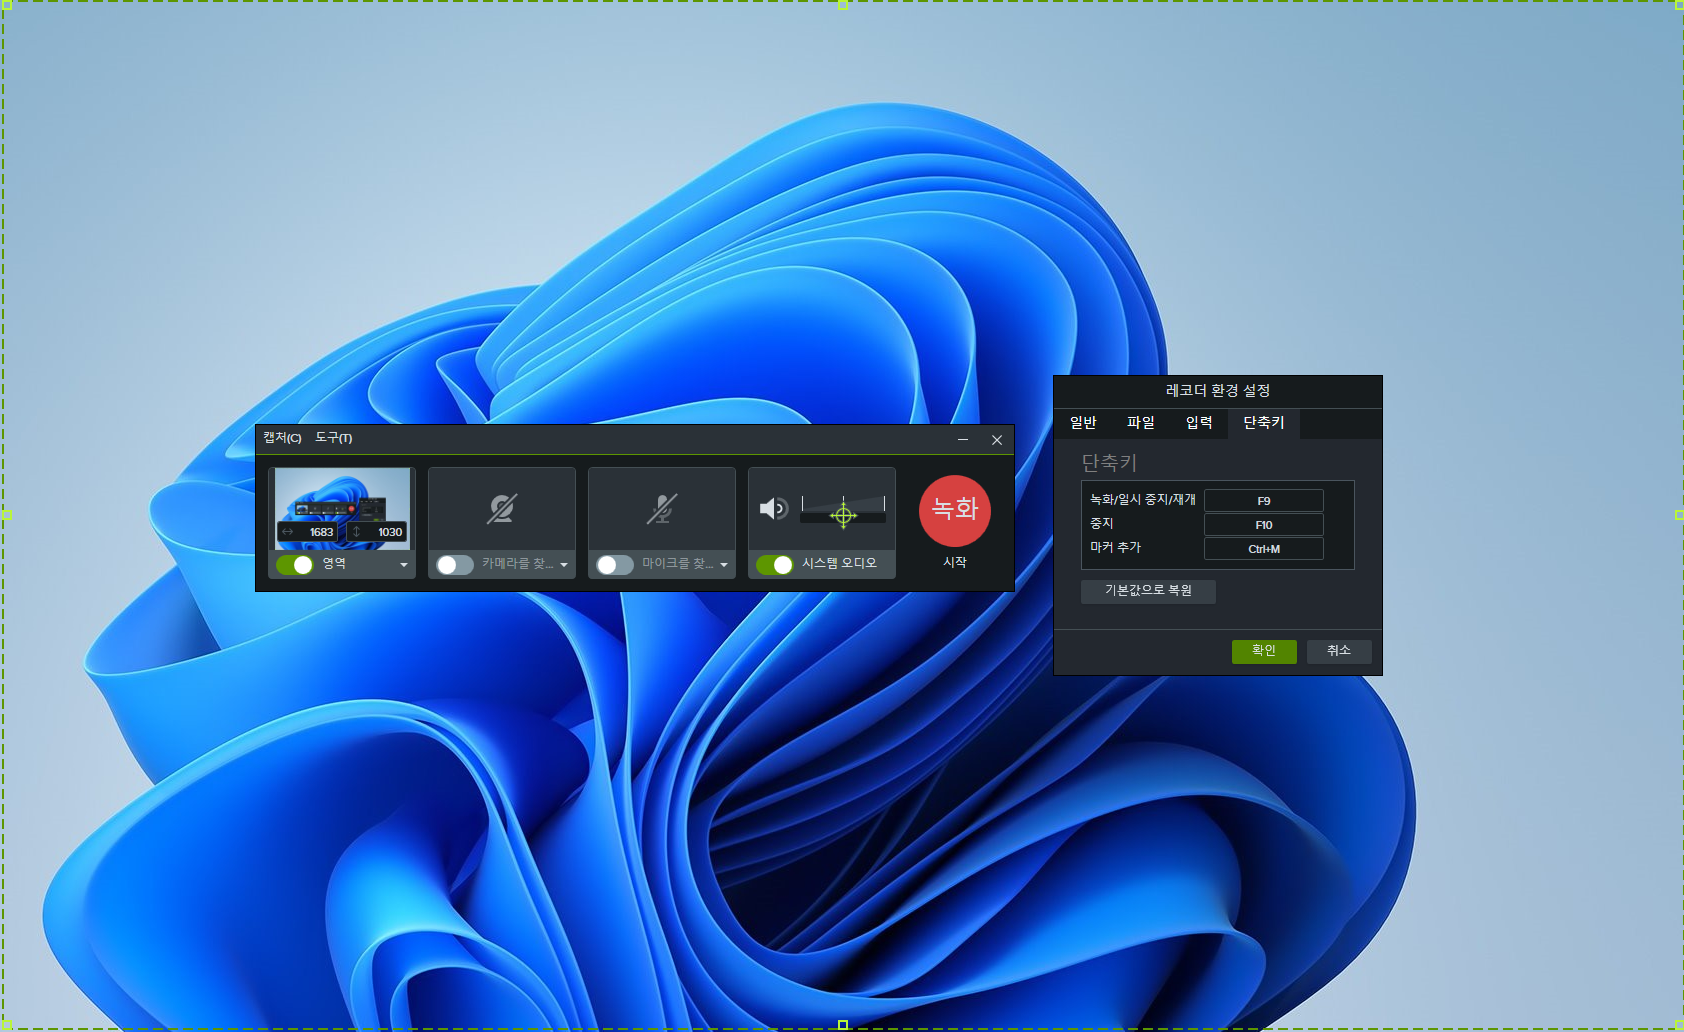Image resolution: width=1684 pixels, height=1032 pixels.
Task: Select the 단축키 tab
Action: [x=1264, y=423]
